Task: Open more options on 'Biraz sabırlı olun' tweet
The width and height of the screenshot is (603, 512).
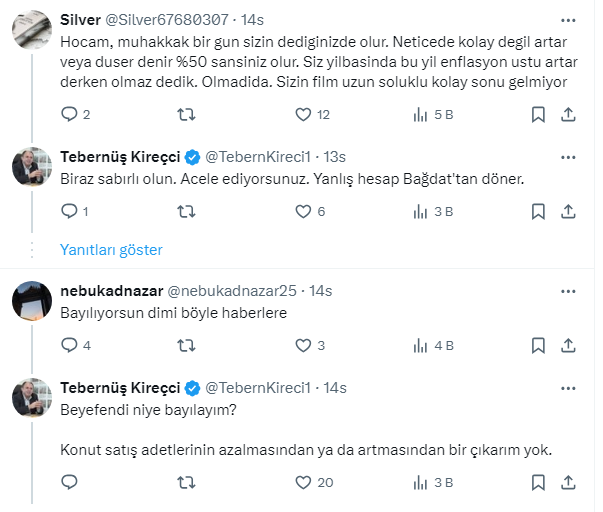Action: point(568,155)
